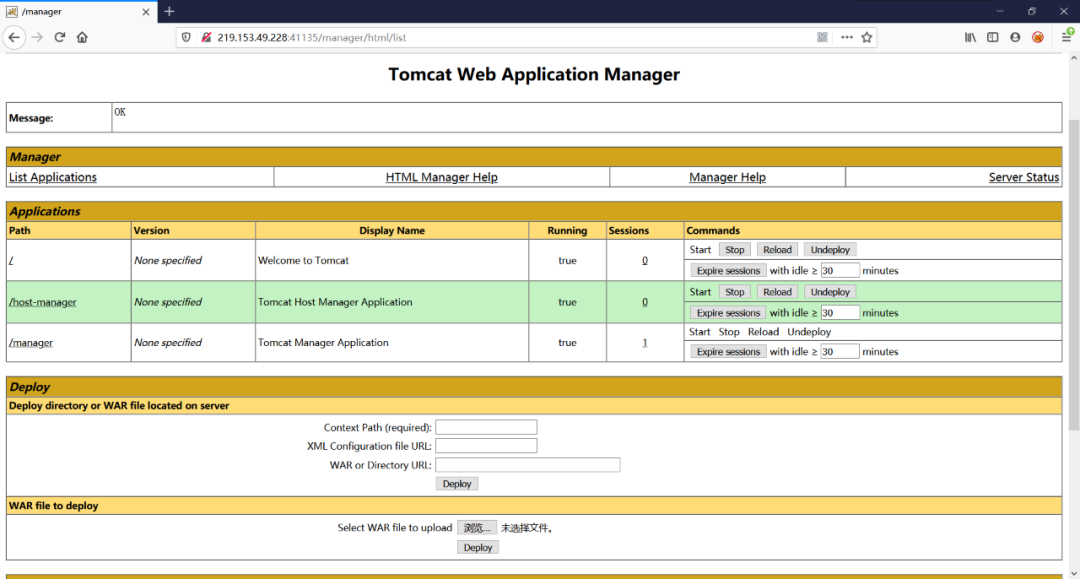
Task: Click sessions count 1 for /manager
Action: point(645,342)
